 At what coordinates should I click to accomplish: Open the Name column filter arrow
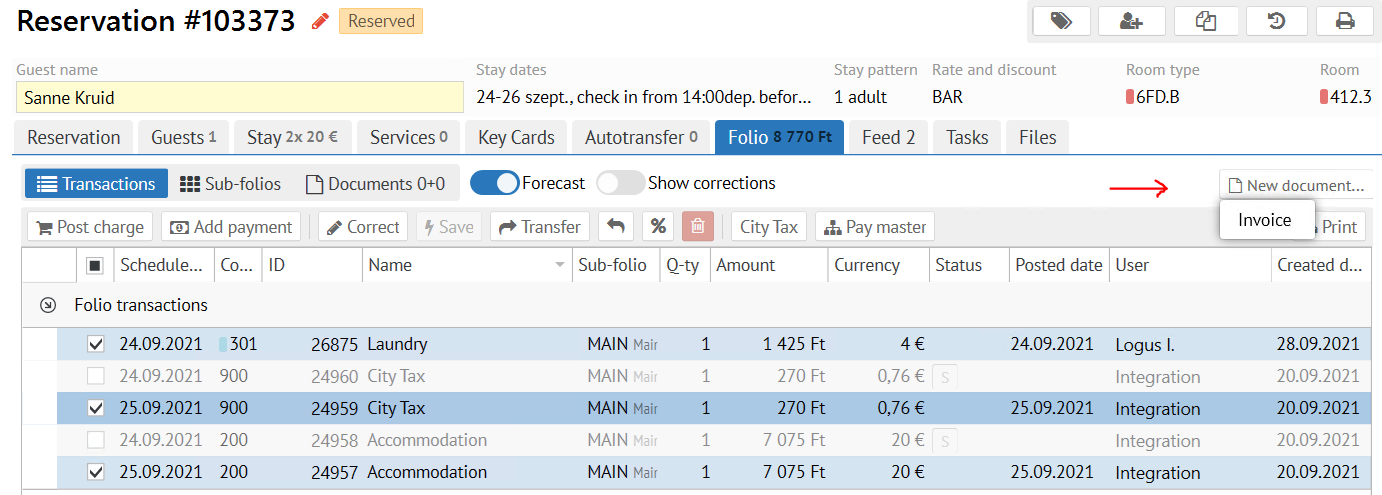click(x=559, y=266)
